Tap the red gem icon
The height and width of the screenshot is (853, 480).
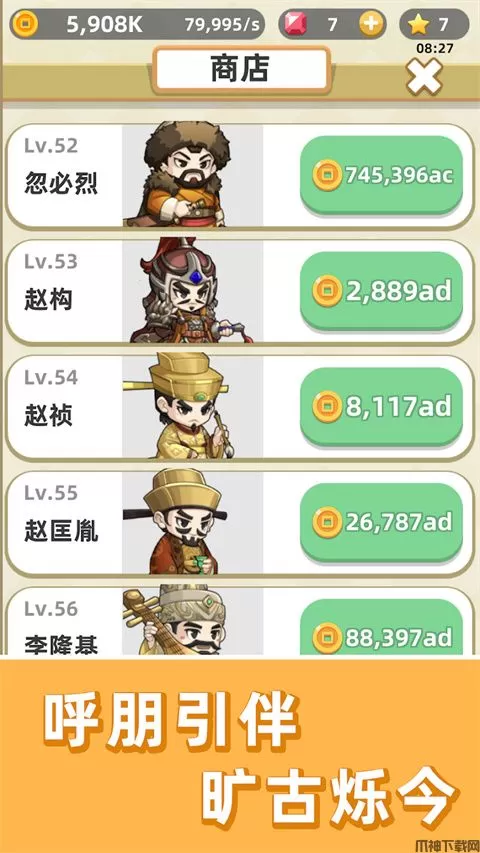coord(297,24)
